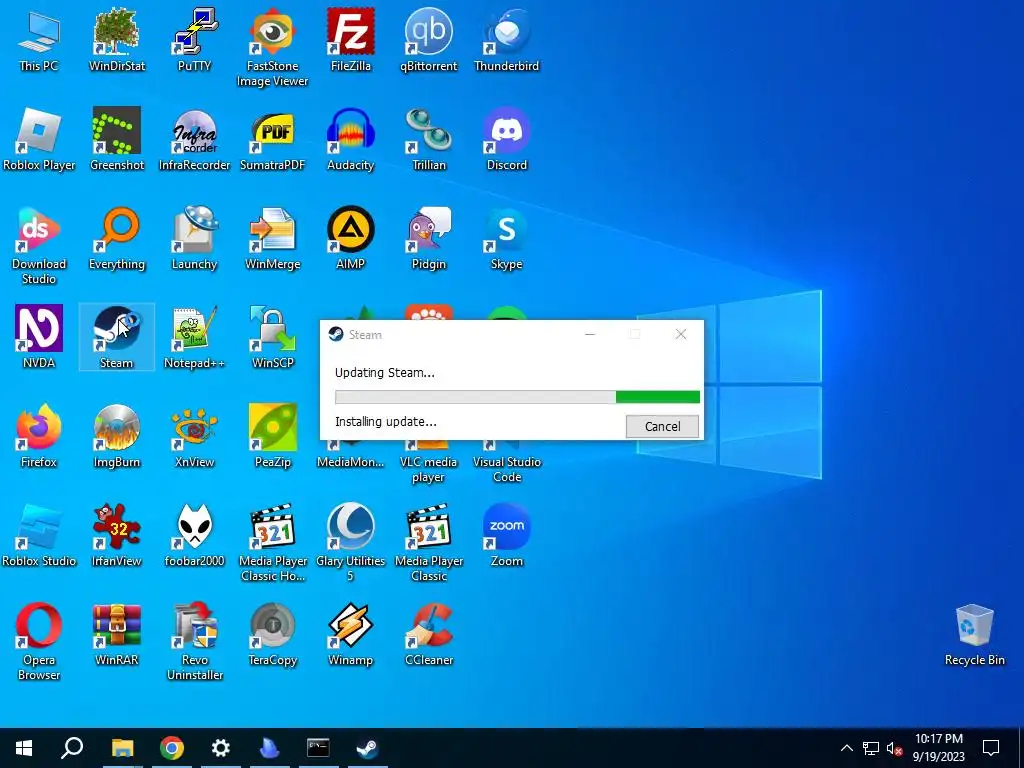Open the notification center
1024x768 pixels.
coord(991,748)
